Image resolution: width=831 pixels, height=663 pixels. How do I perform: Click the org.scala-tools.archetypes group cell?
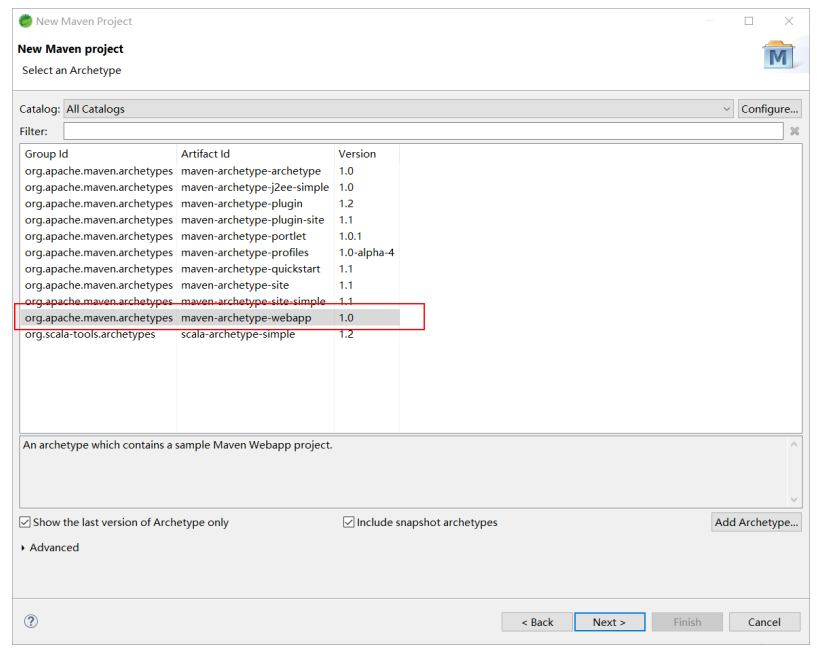pyautogui.click(x=90, y=334)
